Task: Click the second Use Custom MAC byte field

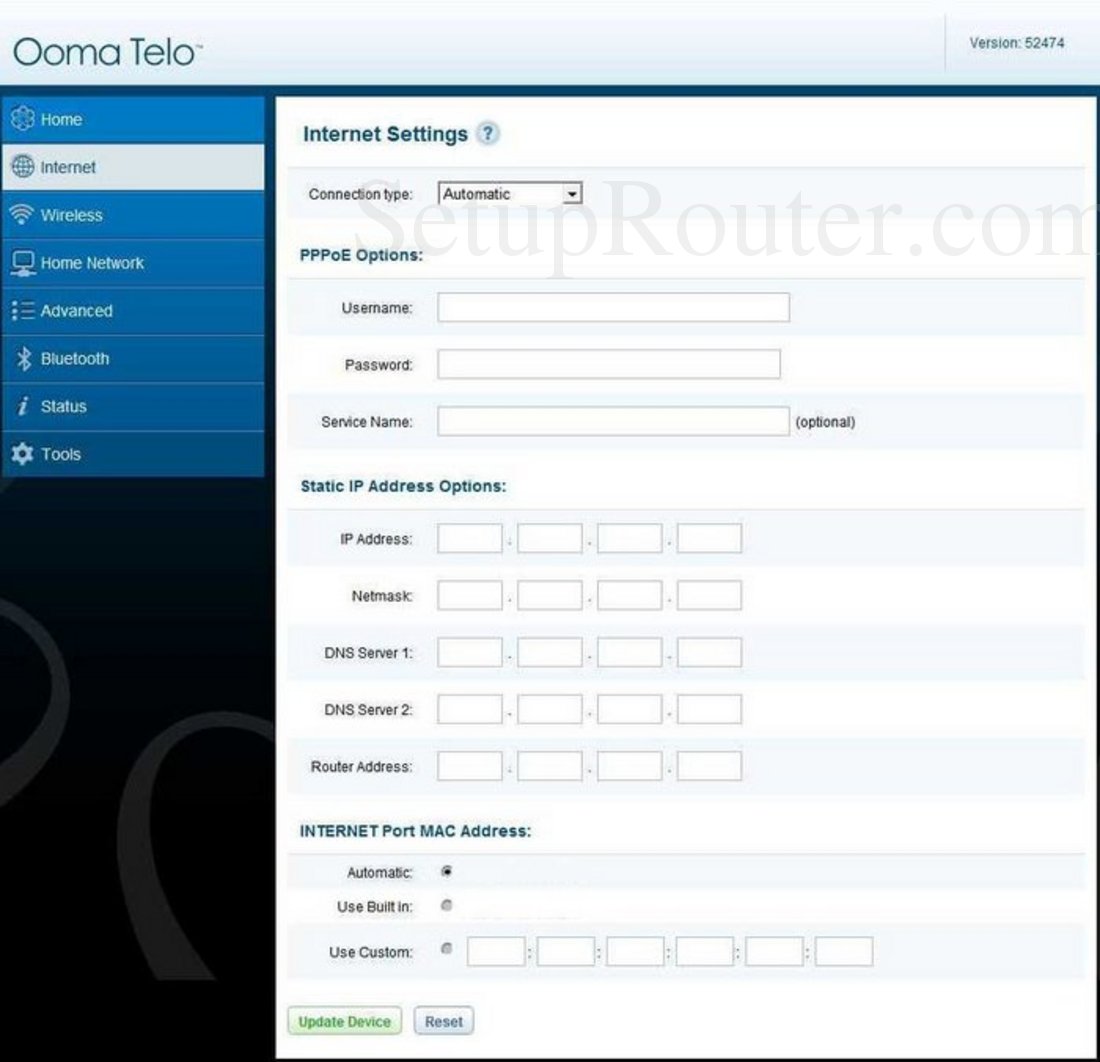Action: [565, 951]
